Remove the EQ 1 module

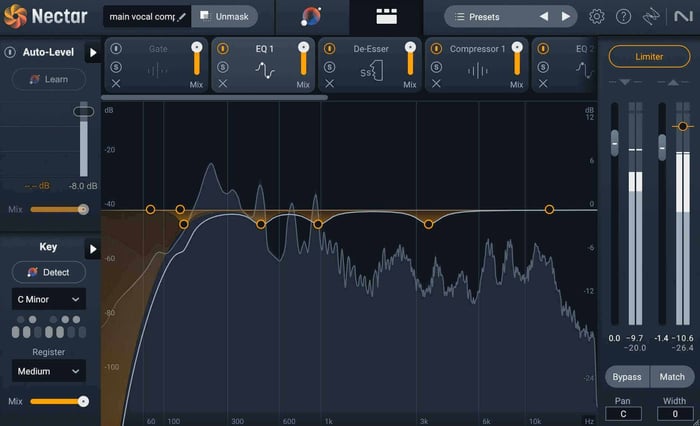(223, 84)
